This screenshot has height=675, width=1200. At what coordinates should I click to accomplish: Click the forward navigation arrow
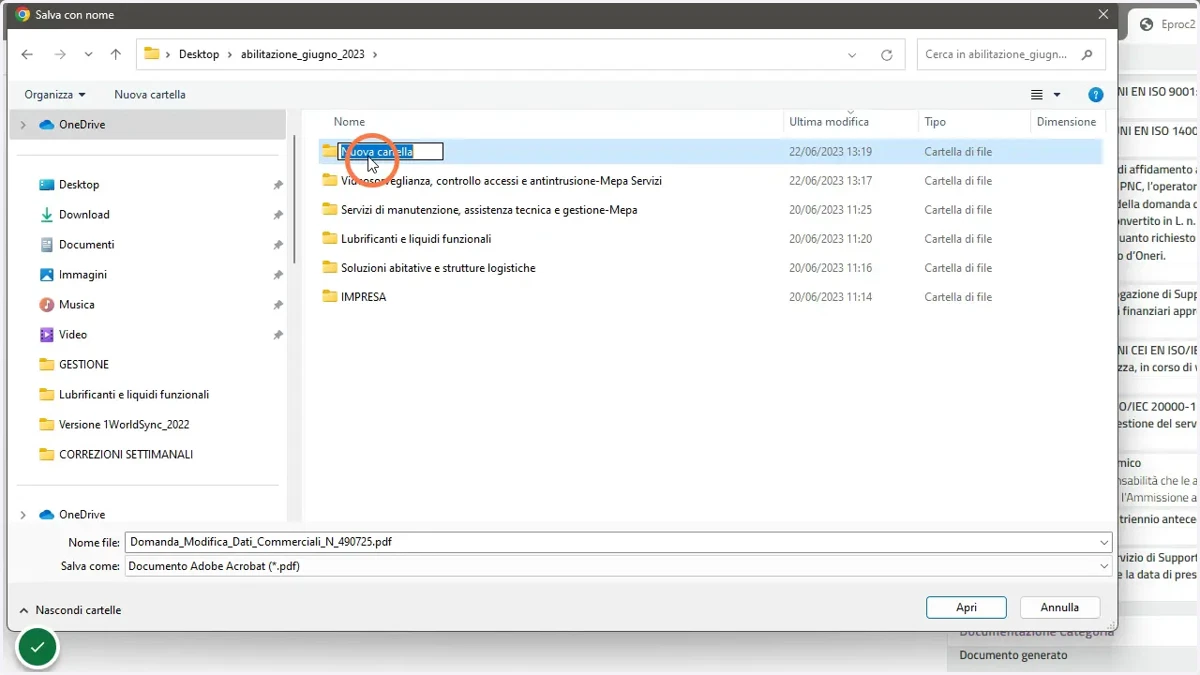(x=60, y=55)
